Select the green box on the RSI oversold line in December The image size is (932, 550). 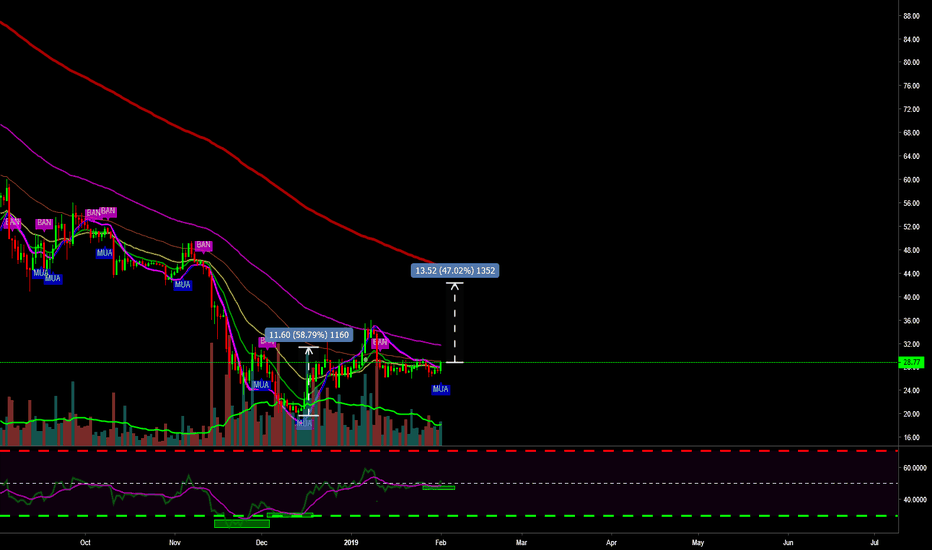(290, 515)
